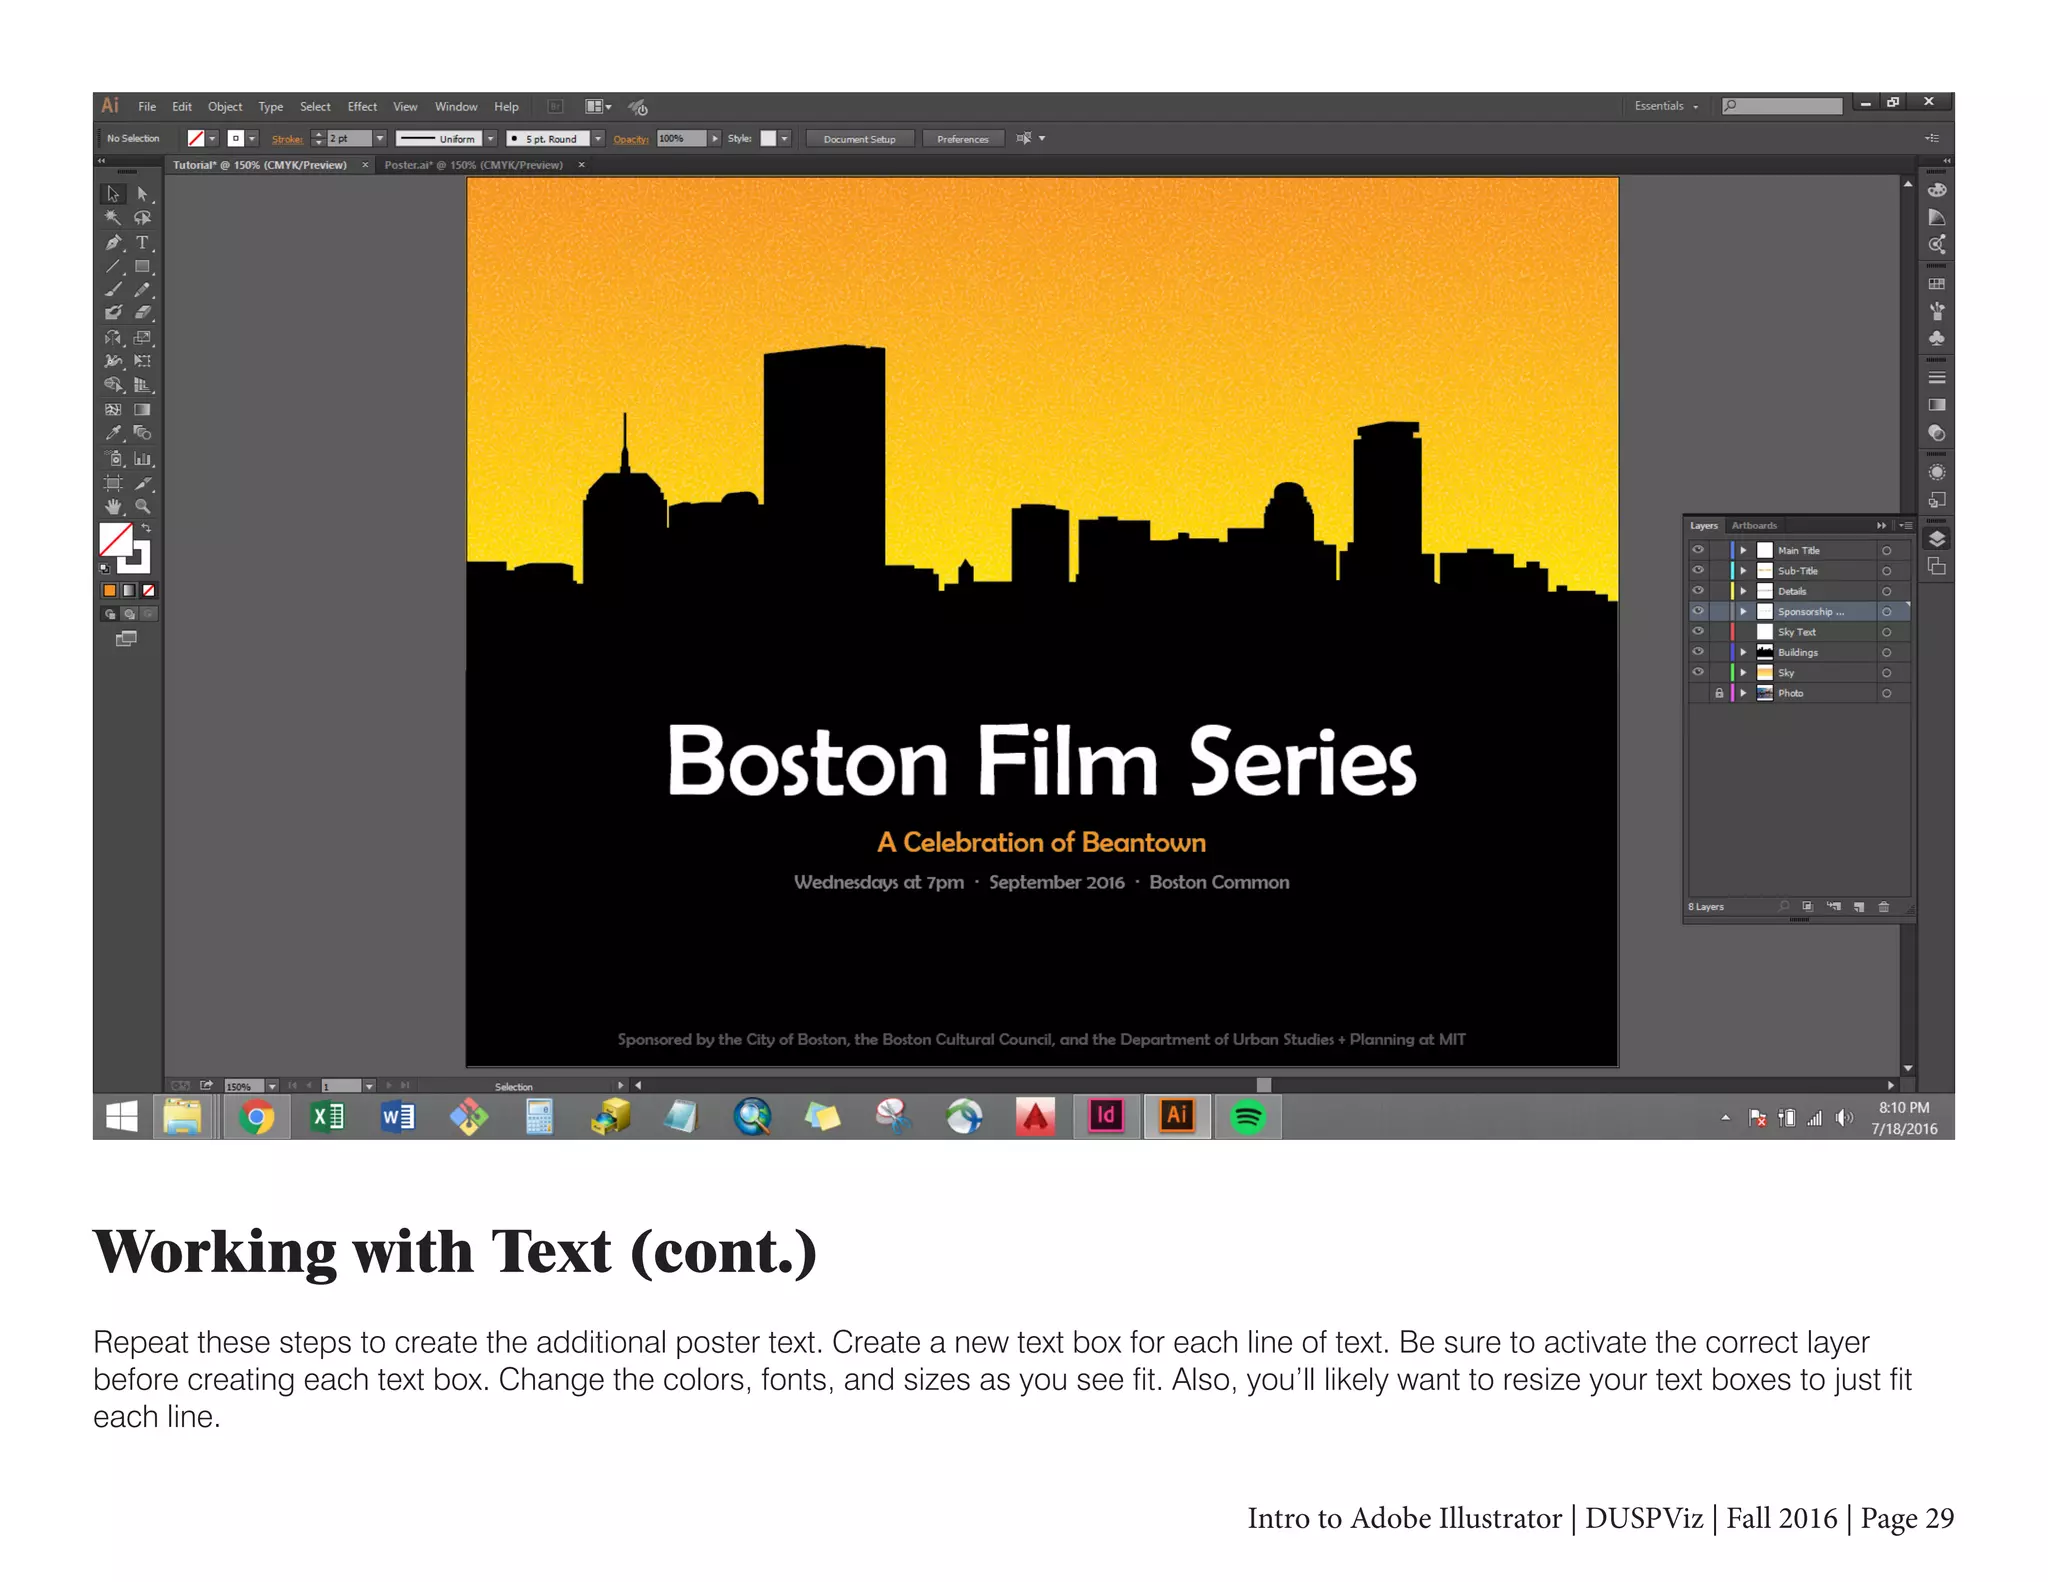Pick the Pencil tool
Image resolution: width=2048 pixels, height=1582 pixels.
[142, 290]
